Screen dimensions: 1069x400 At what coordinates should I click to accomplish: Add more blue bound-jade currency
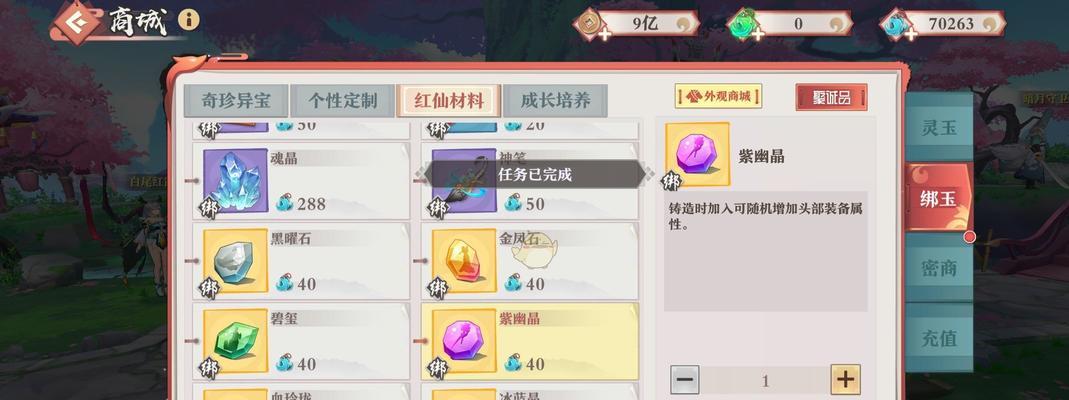[911, 34]
